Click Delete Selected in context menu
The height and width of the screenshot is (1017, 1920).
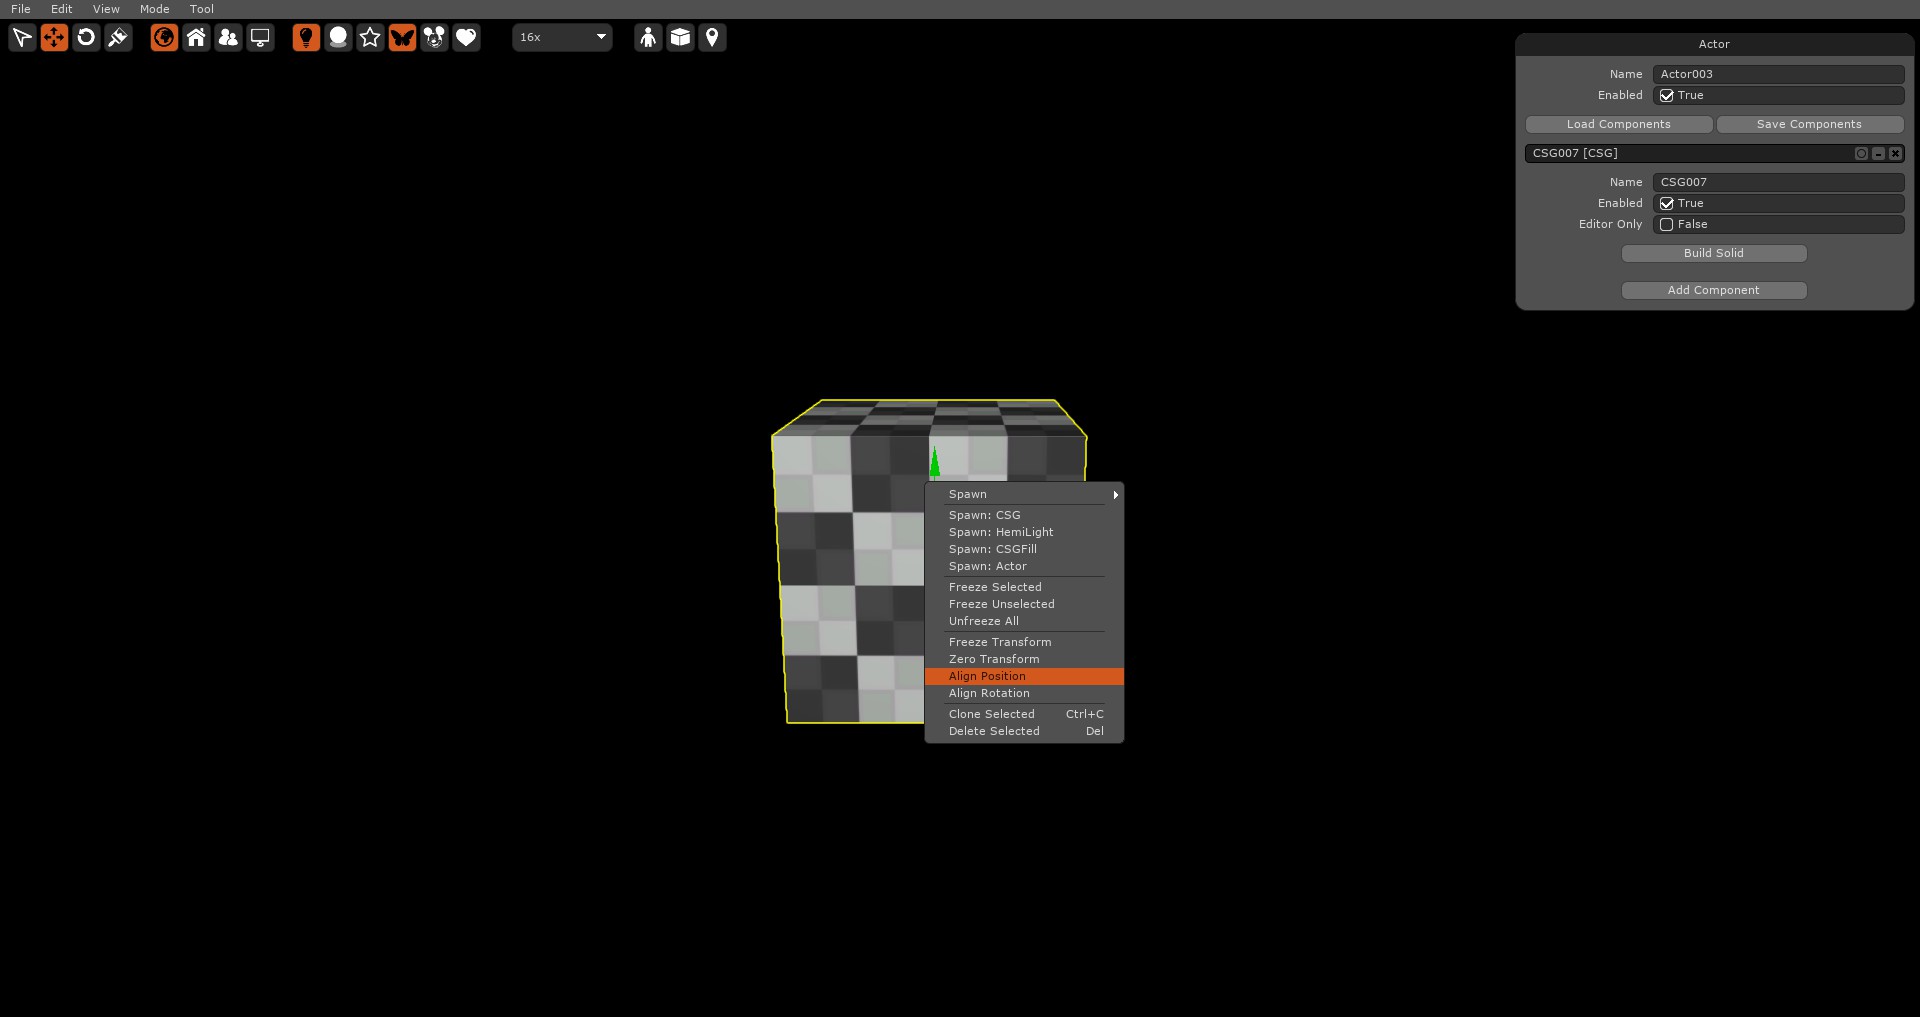(x=1024, y=732)
